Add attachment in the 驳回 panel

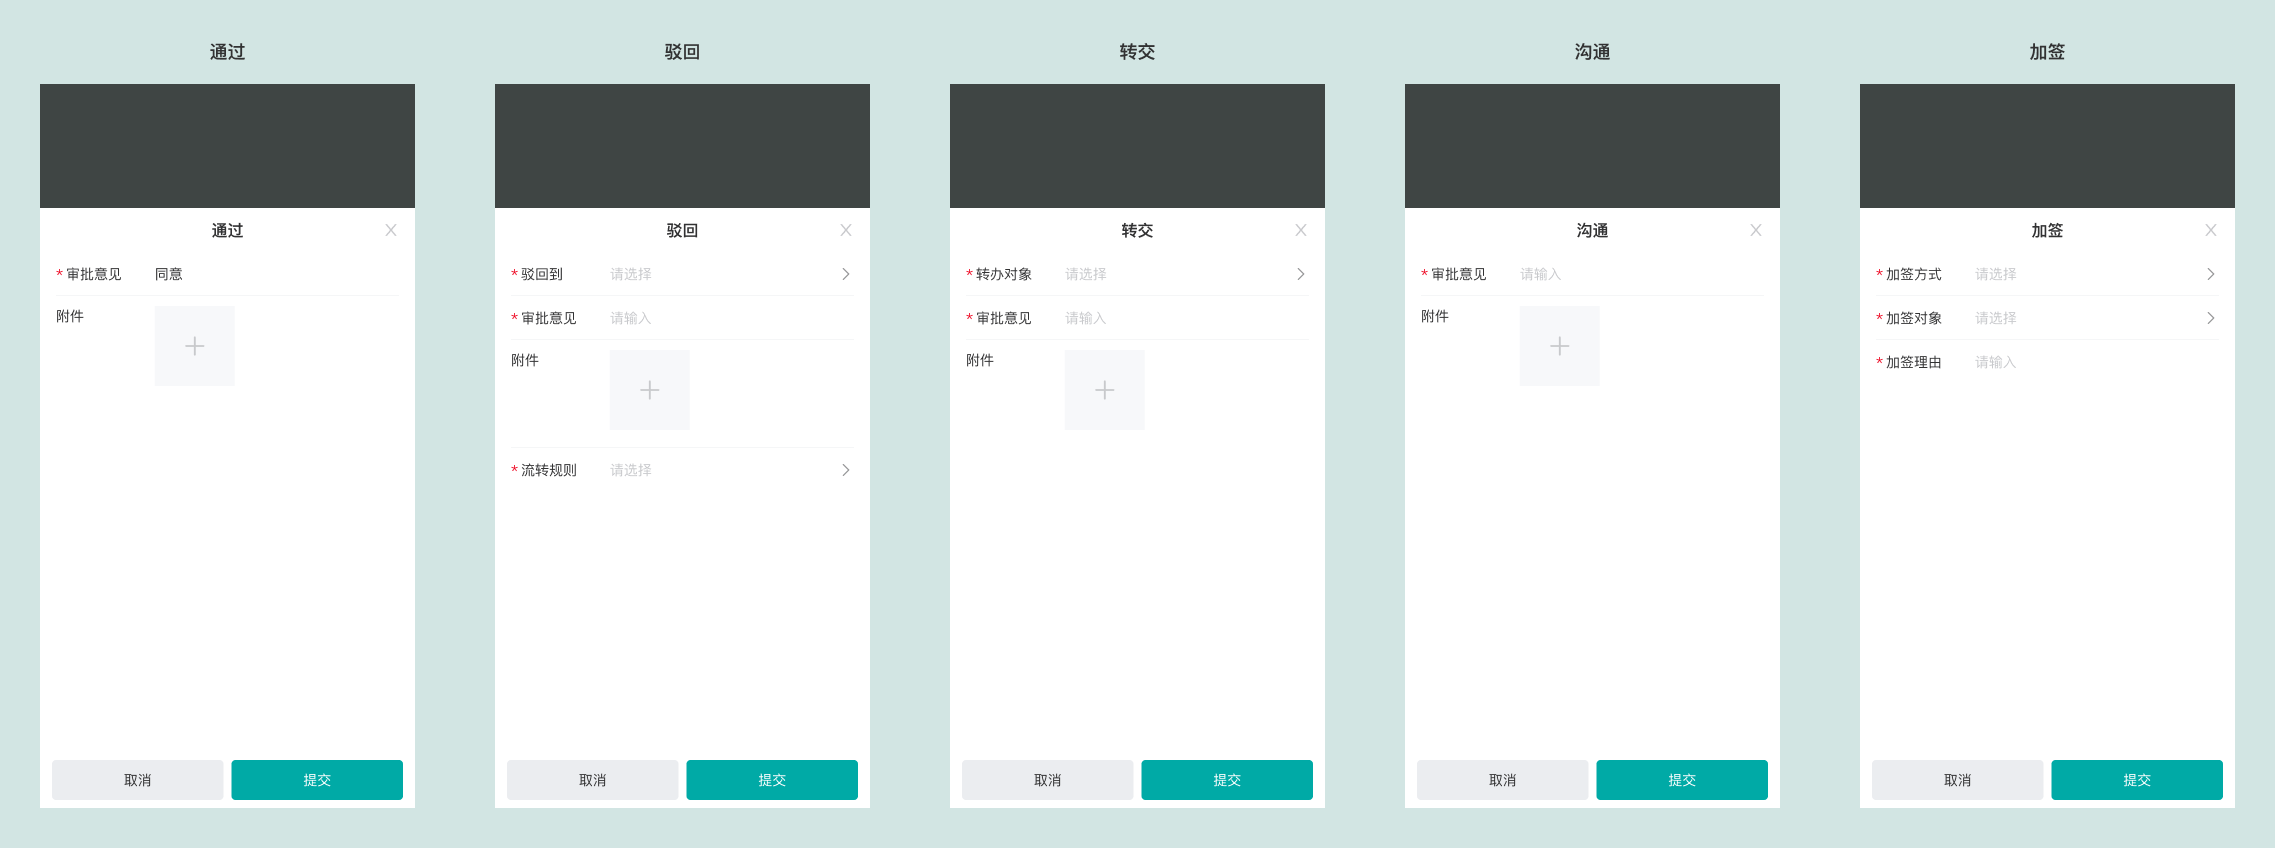[649, 390]
